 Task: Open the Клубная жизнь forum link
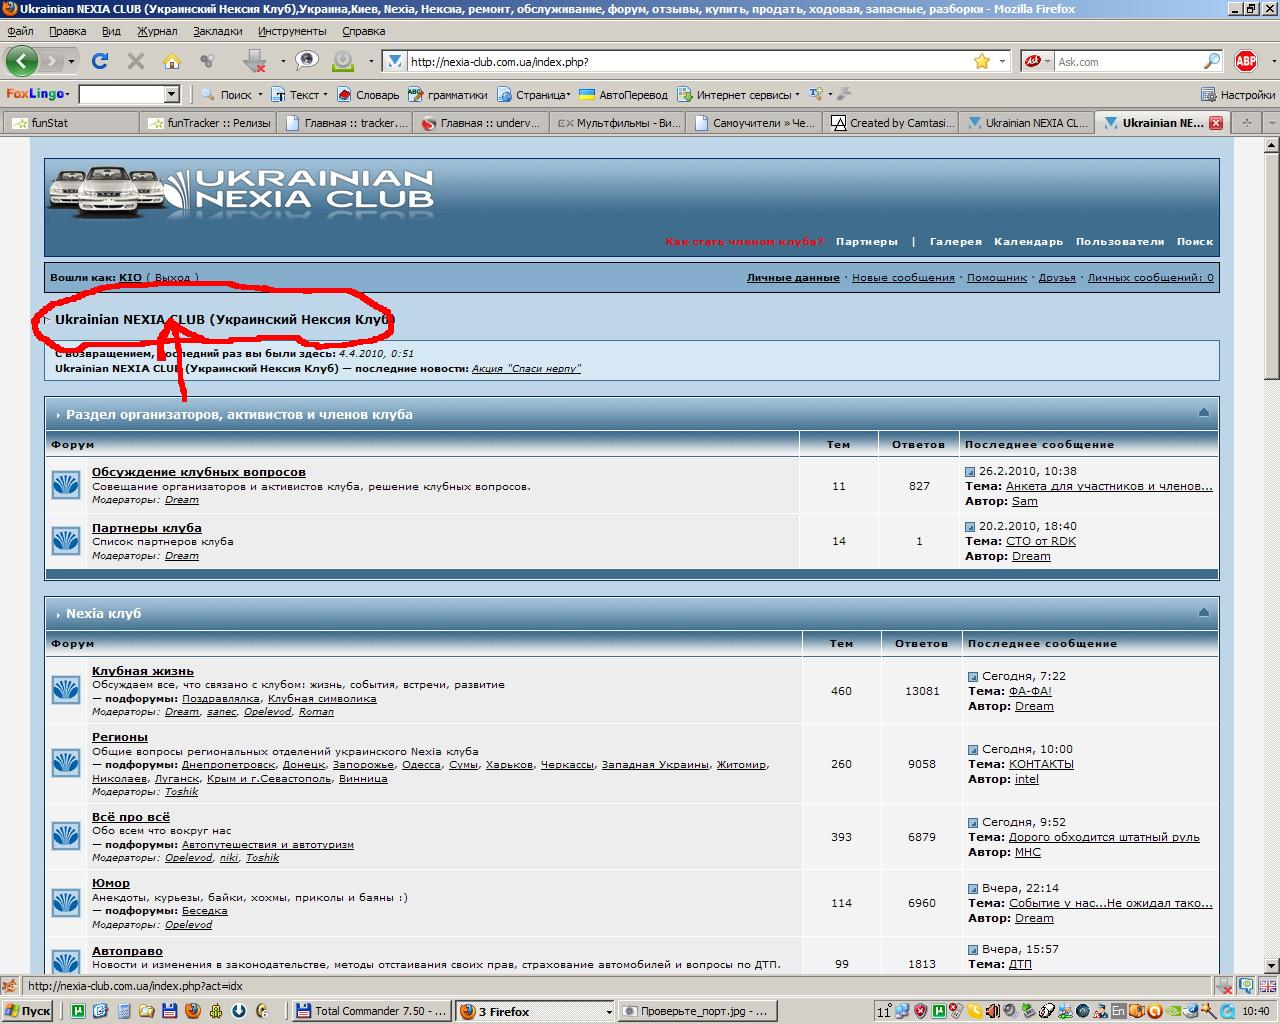(x=143, y=671)
